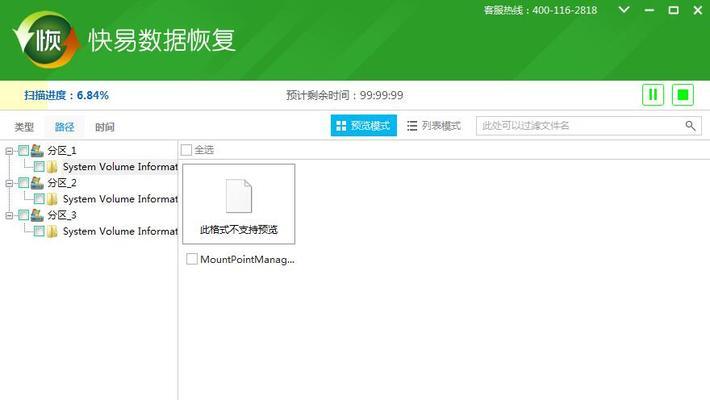Click the grid icon on 预览模式 button
710x400 pixels.
pos(341,125)
